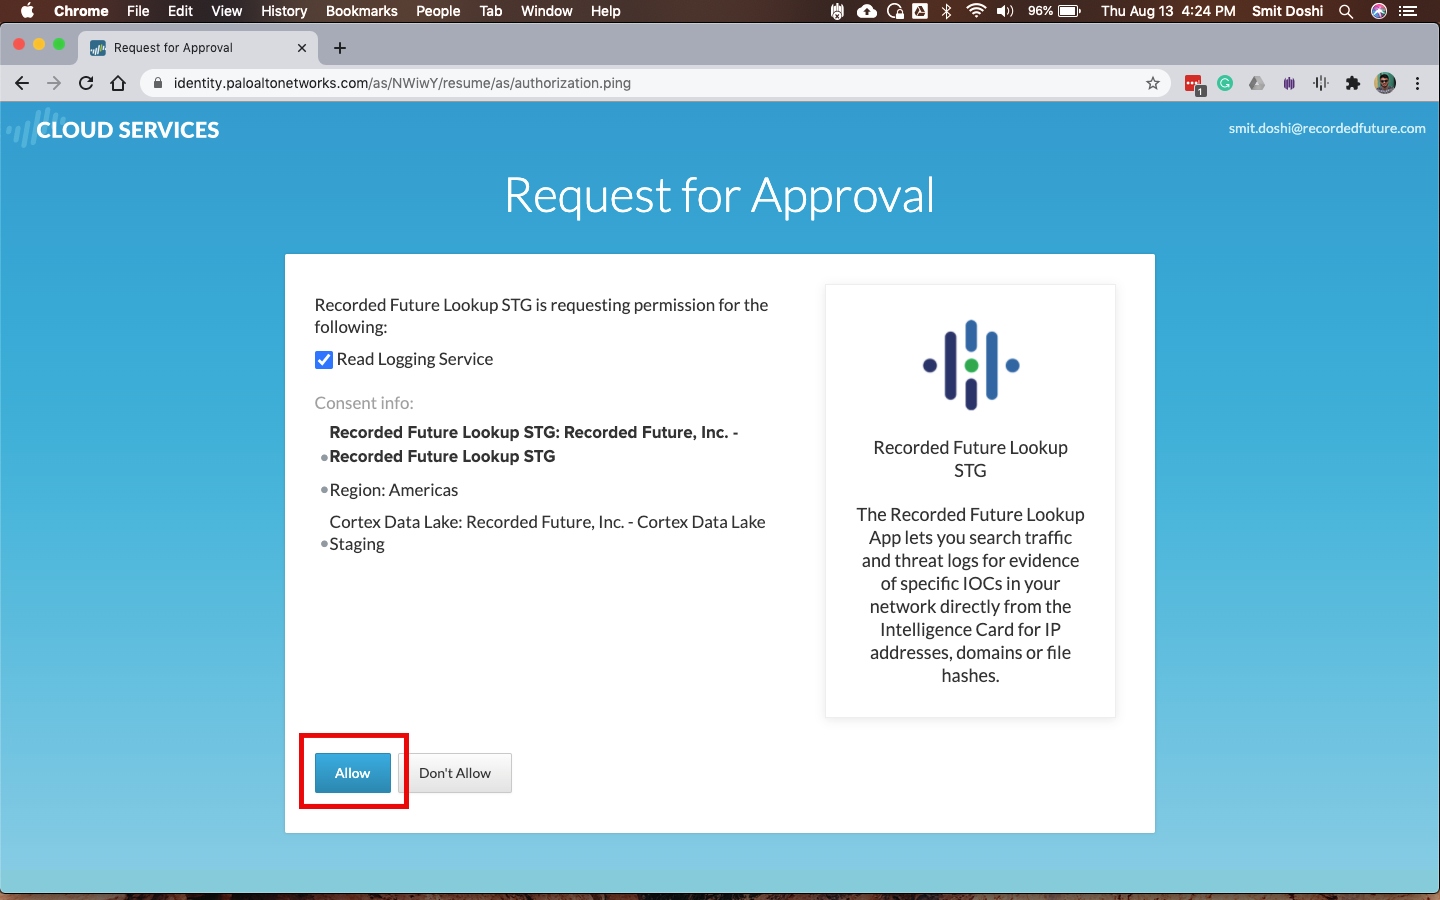The image size is (1440, 900).
Task: Bookmark this page with the star icon
Action: pyautogui.click(x=1153, y=83)
